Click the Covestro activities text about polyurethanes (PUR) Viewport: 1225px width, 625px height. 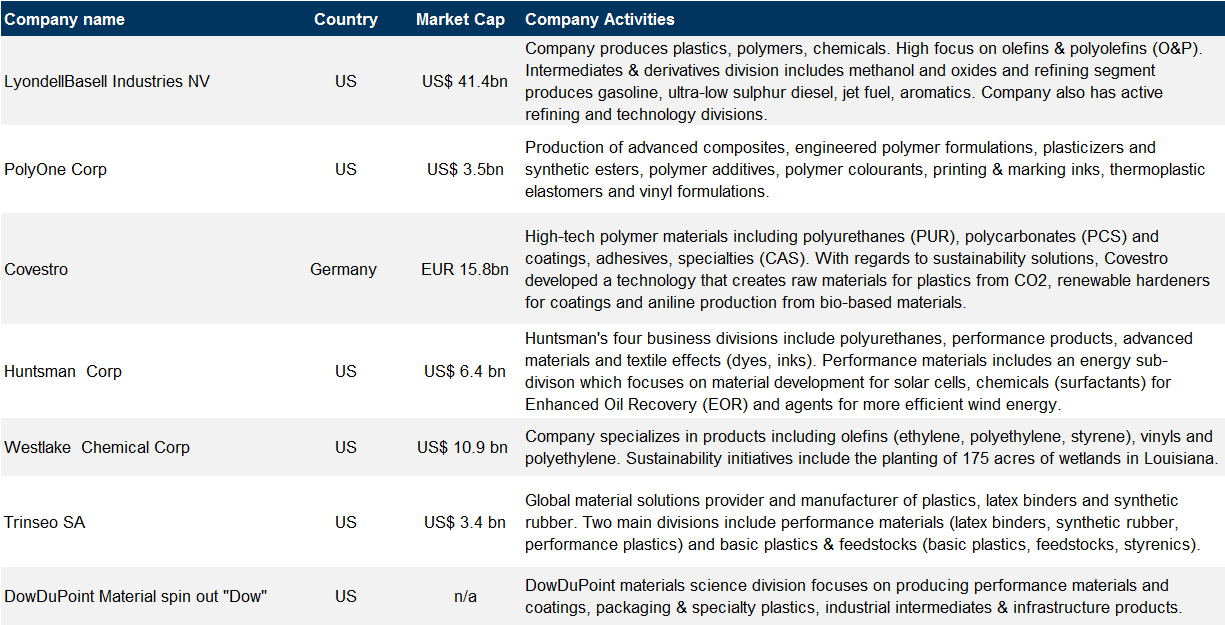pyautogui.click(x=867, y=269)
